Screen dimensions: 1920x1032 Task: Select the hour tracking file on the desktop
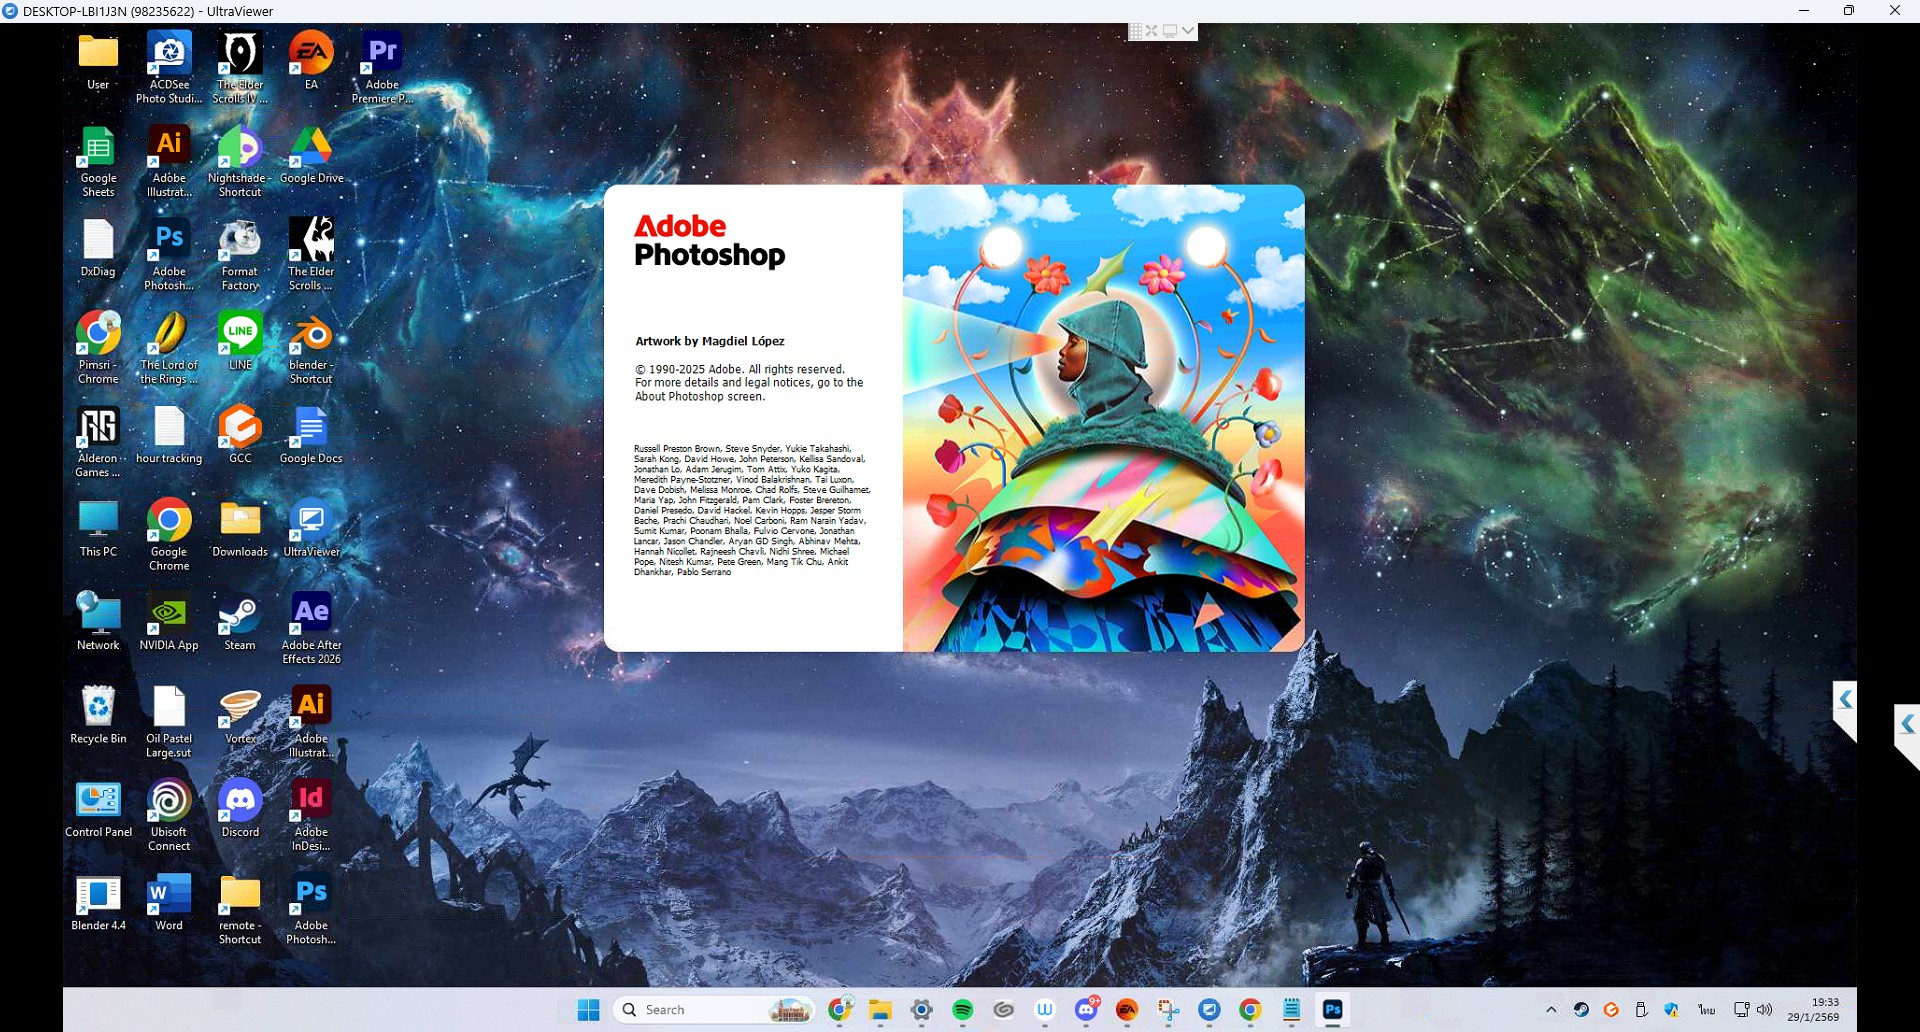[169, 434]
